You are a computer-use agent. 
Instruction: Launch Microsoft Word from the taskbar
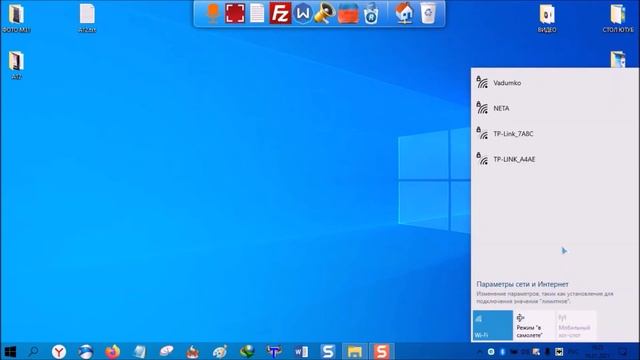[x=301, y=351]
